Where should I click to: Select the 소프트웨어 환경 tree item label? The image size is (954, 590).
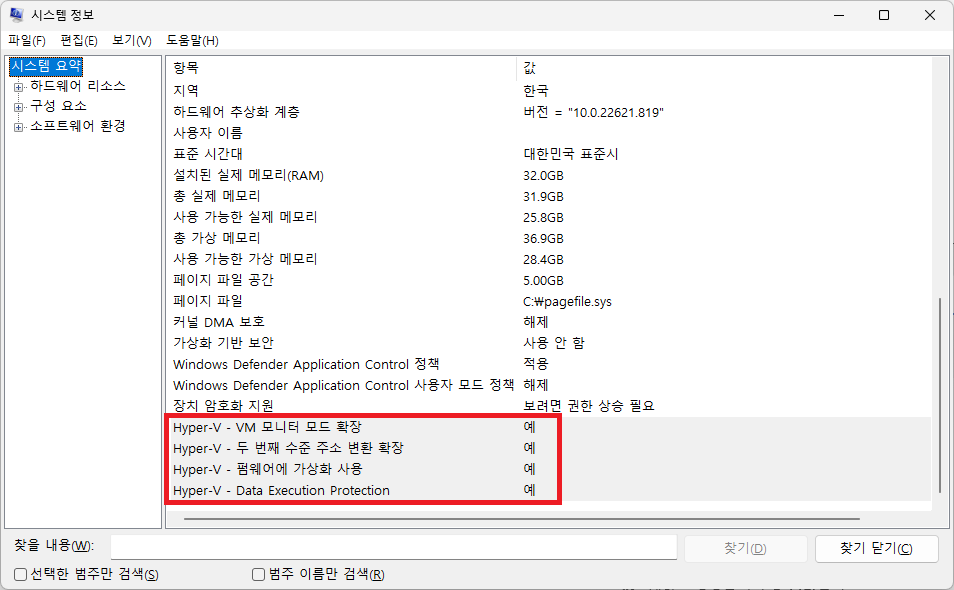coord(78,126)
